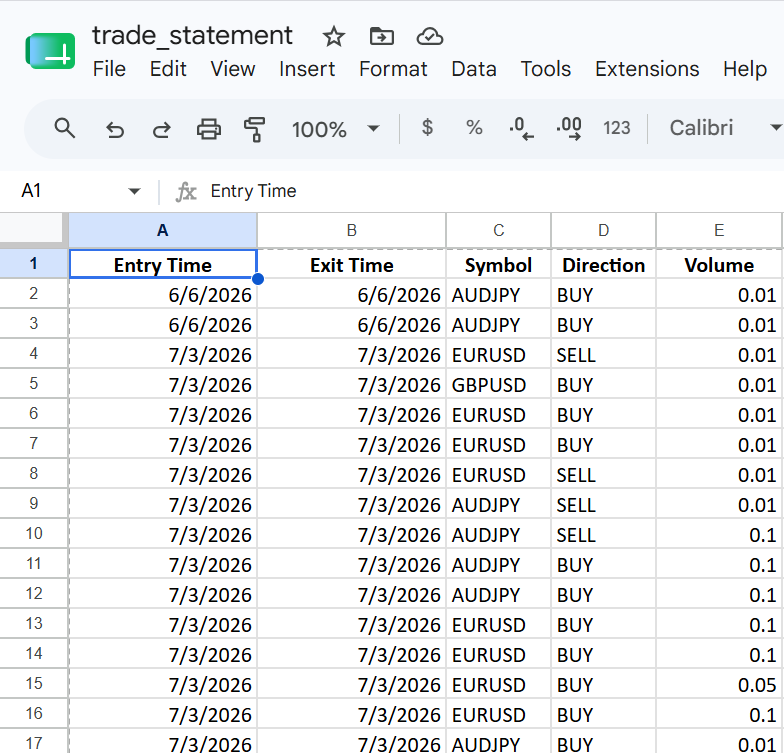Image resolution: width=784 pixels, height=753 pixels.
Task: Open the zoom 100% dropdown
Action: tap(336, 129)
